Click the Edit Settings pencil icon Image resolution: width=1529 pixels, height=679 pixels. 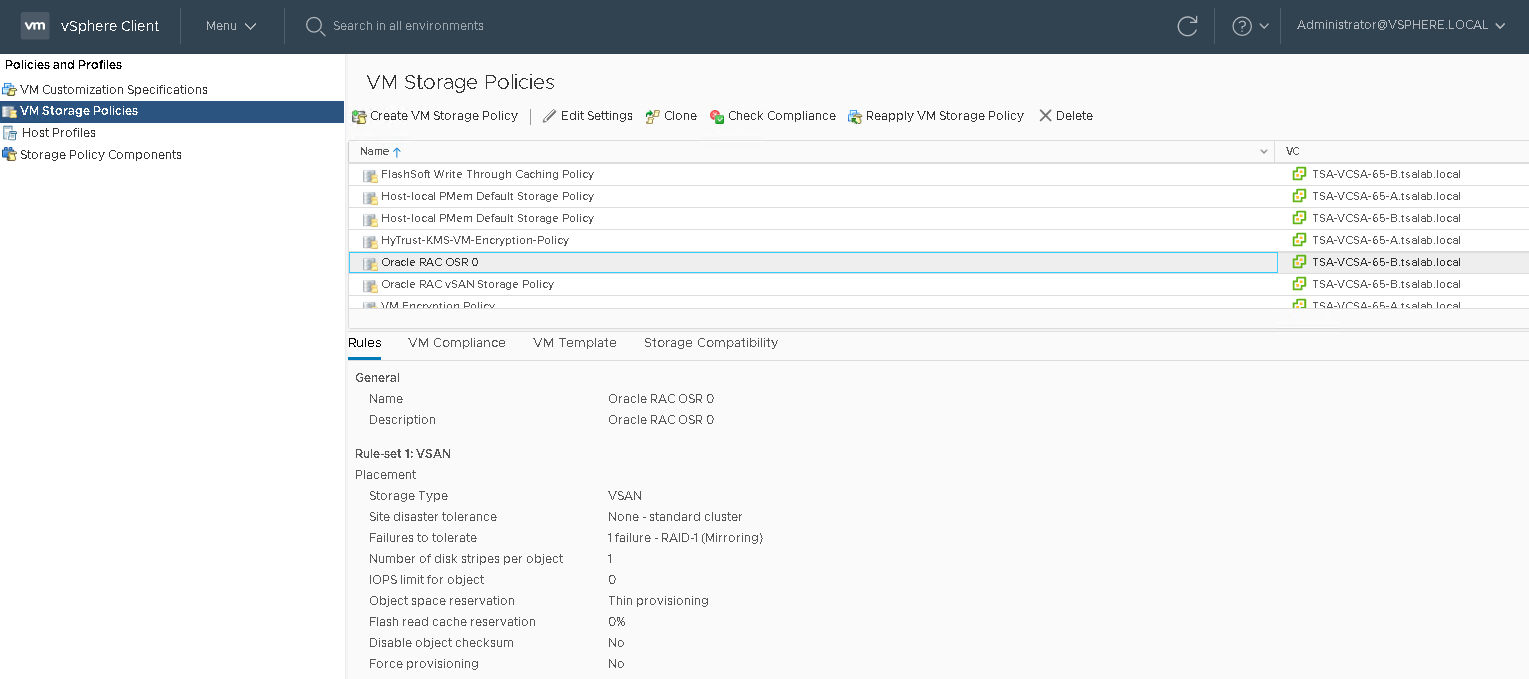549,116
